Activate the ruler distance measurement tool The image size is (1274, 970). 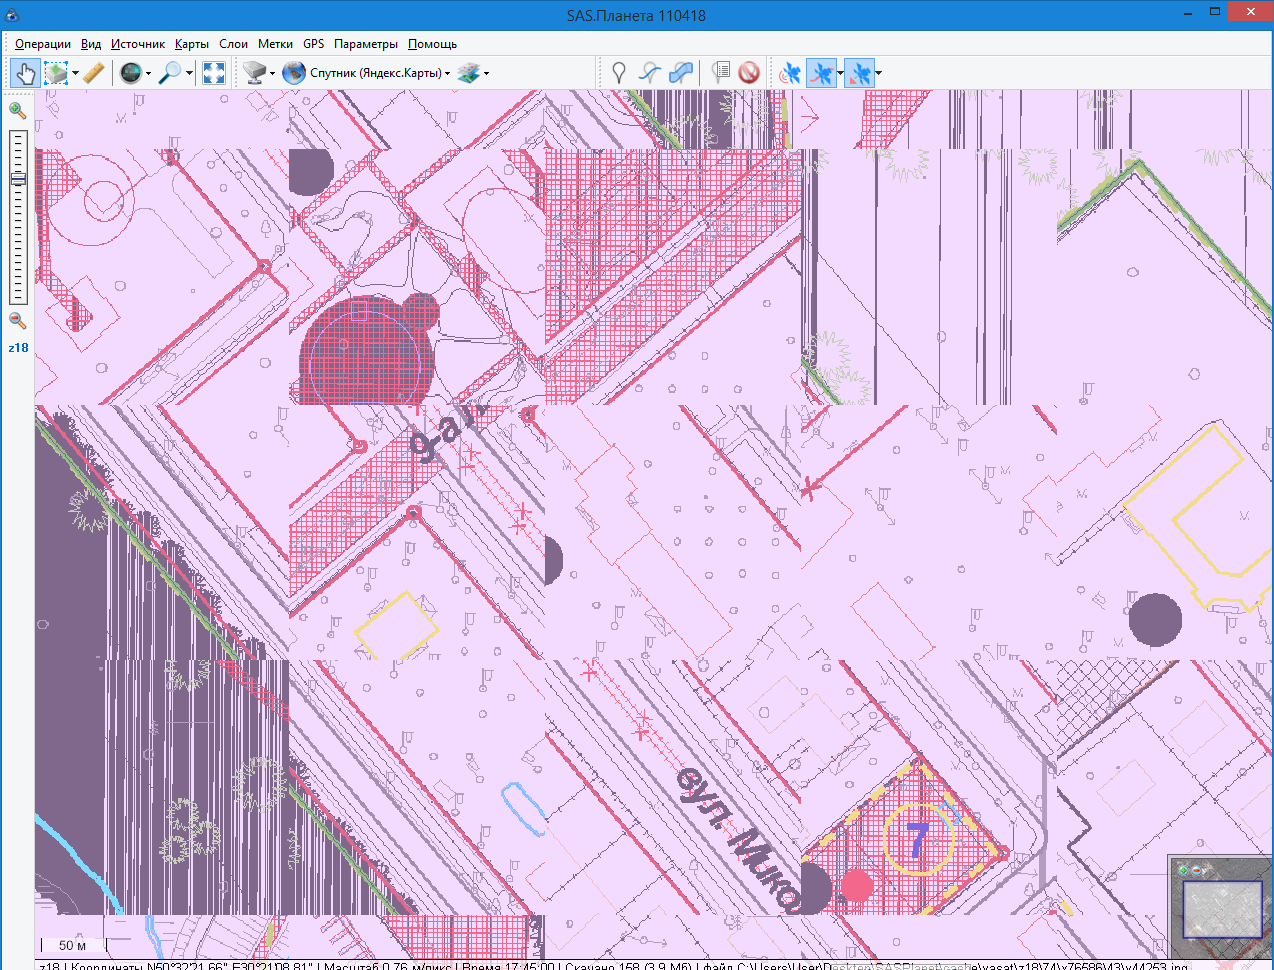coord(93,73)
